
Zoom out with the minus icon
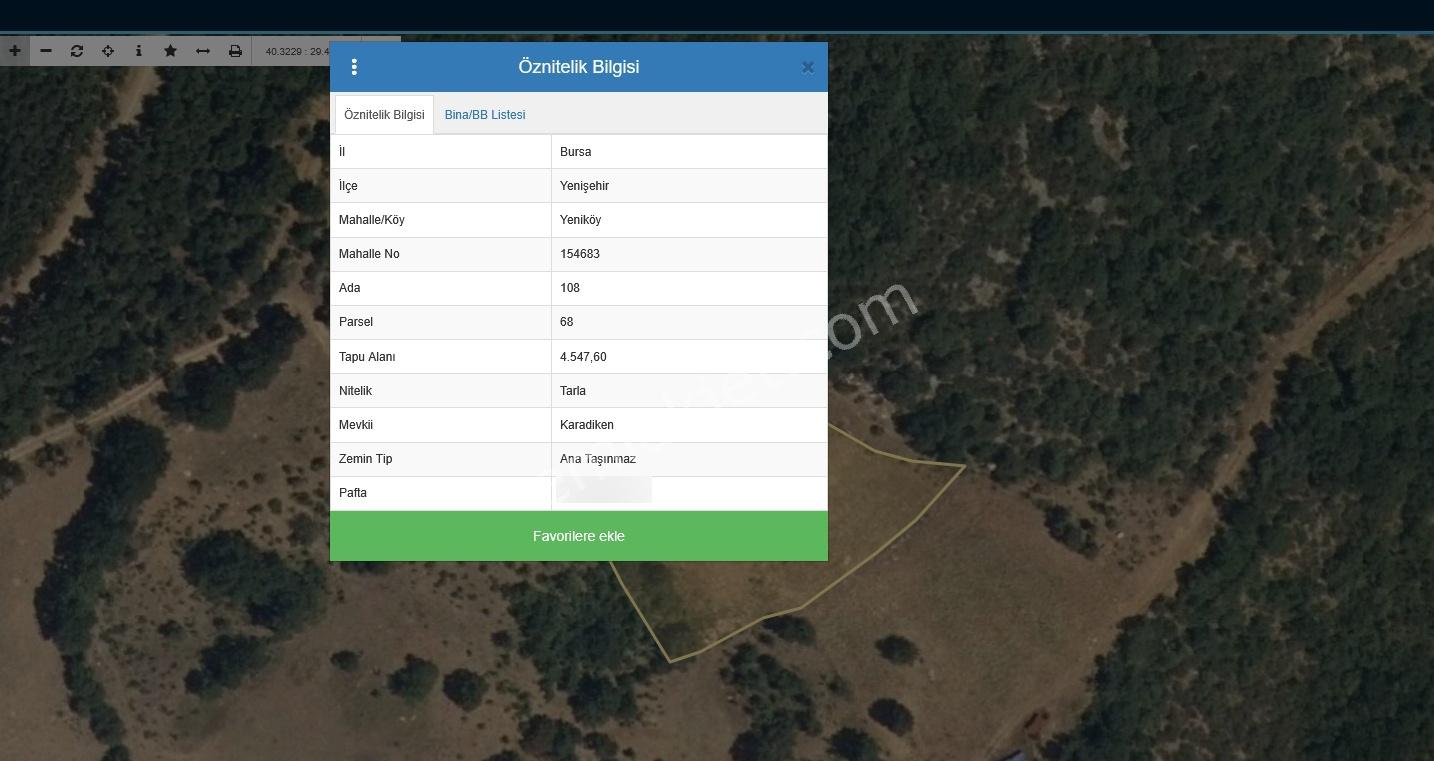point(46,51)
